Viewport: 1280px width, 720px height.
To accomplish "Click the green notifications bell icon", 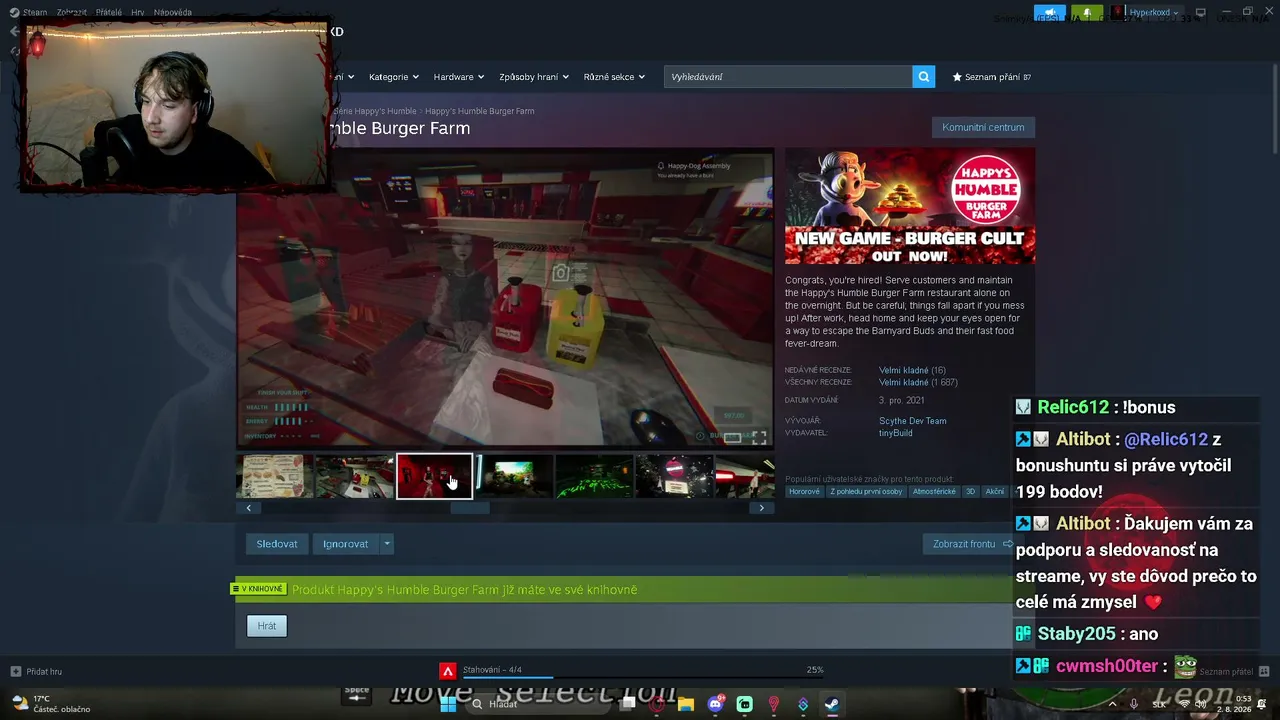I will point(1086,13).
